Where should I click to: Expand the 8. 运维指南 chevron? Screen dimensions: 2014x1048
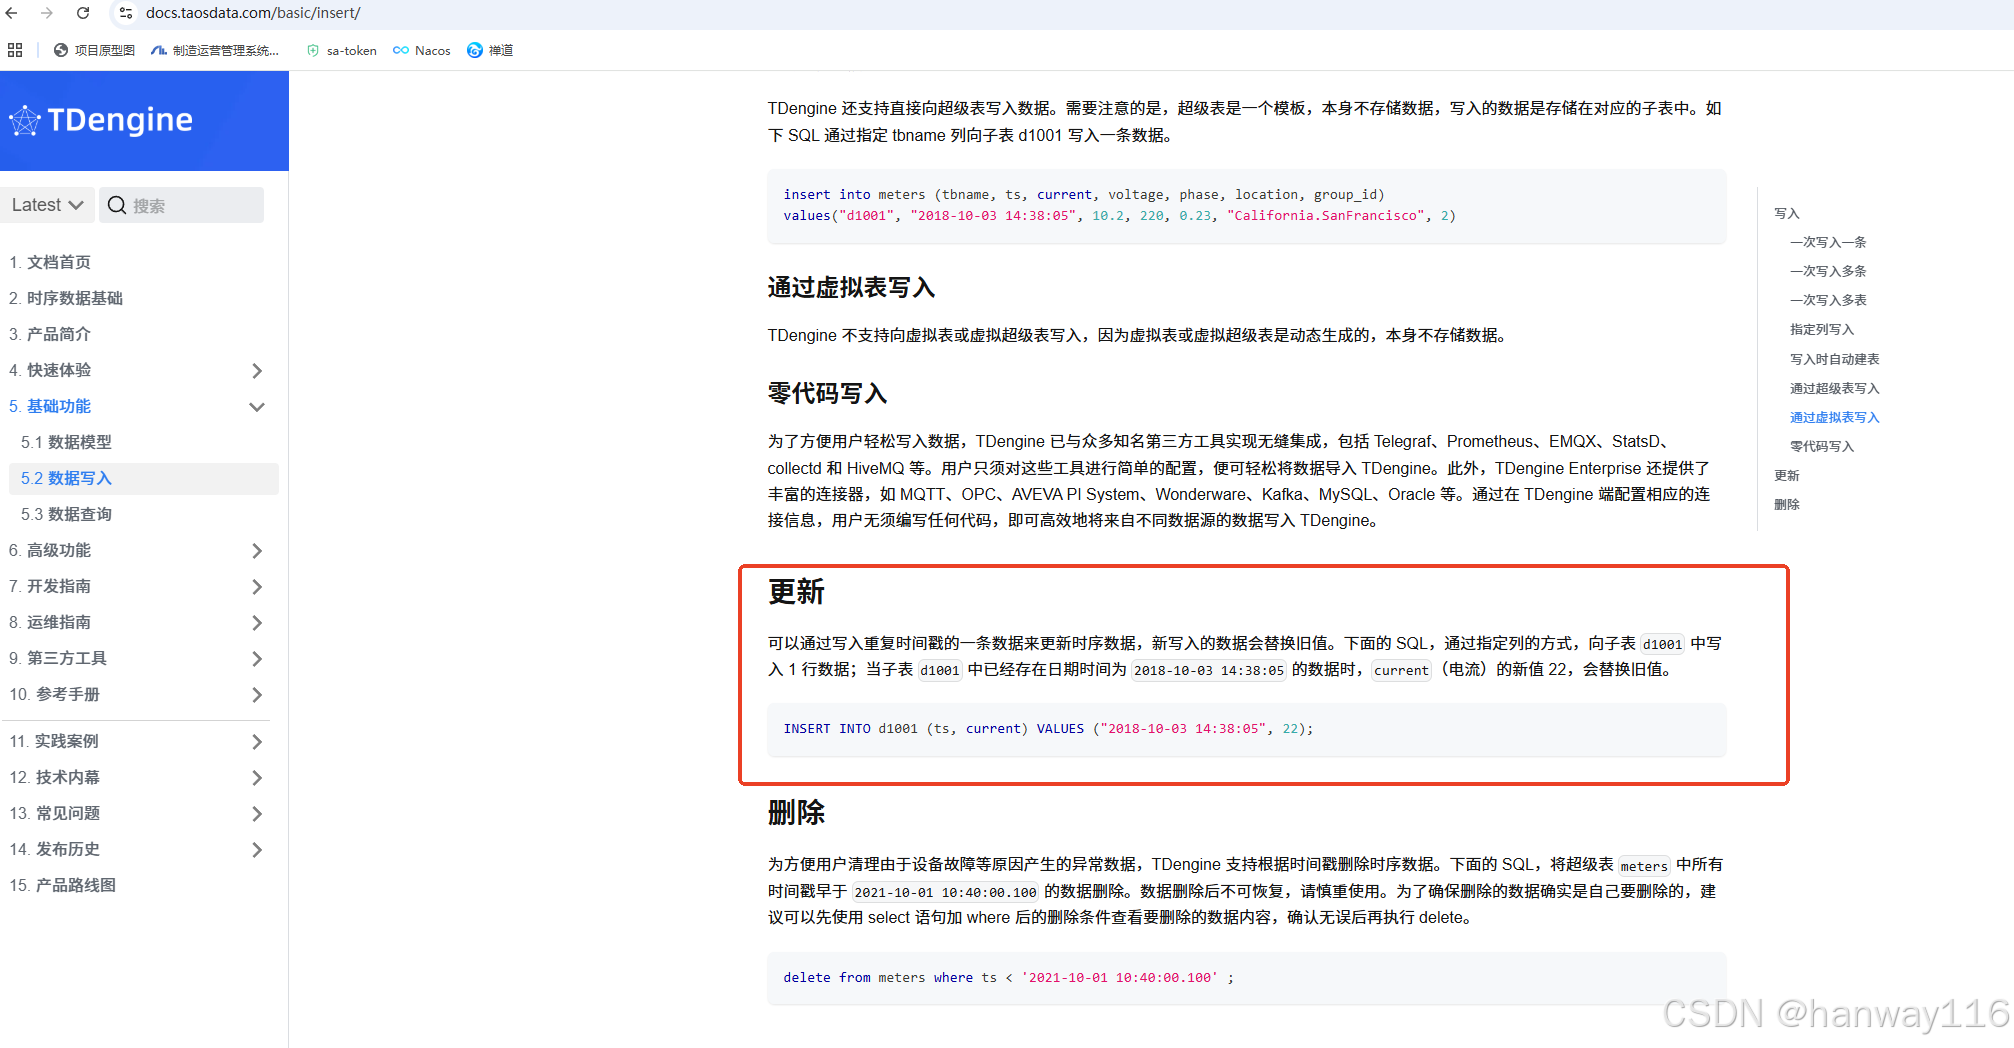[x=257, y=622]
